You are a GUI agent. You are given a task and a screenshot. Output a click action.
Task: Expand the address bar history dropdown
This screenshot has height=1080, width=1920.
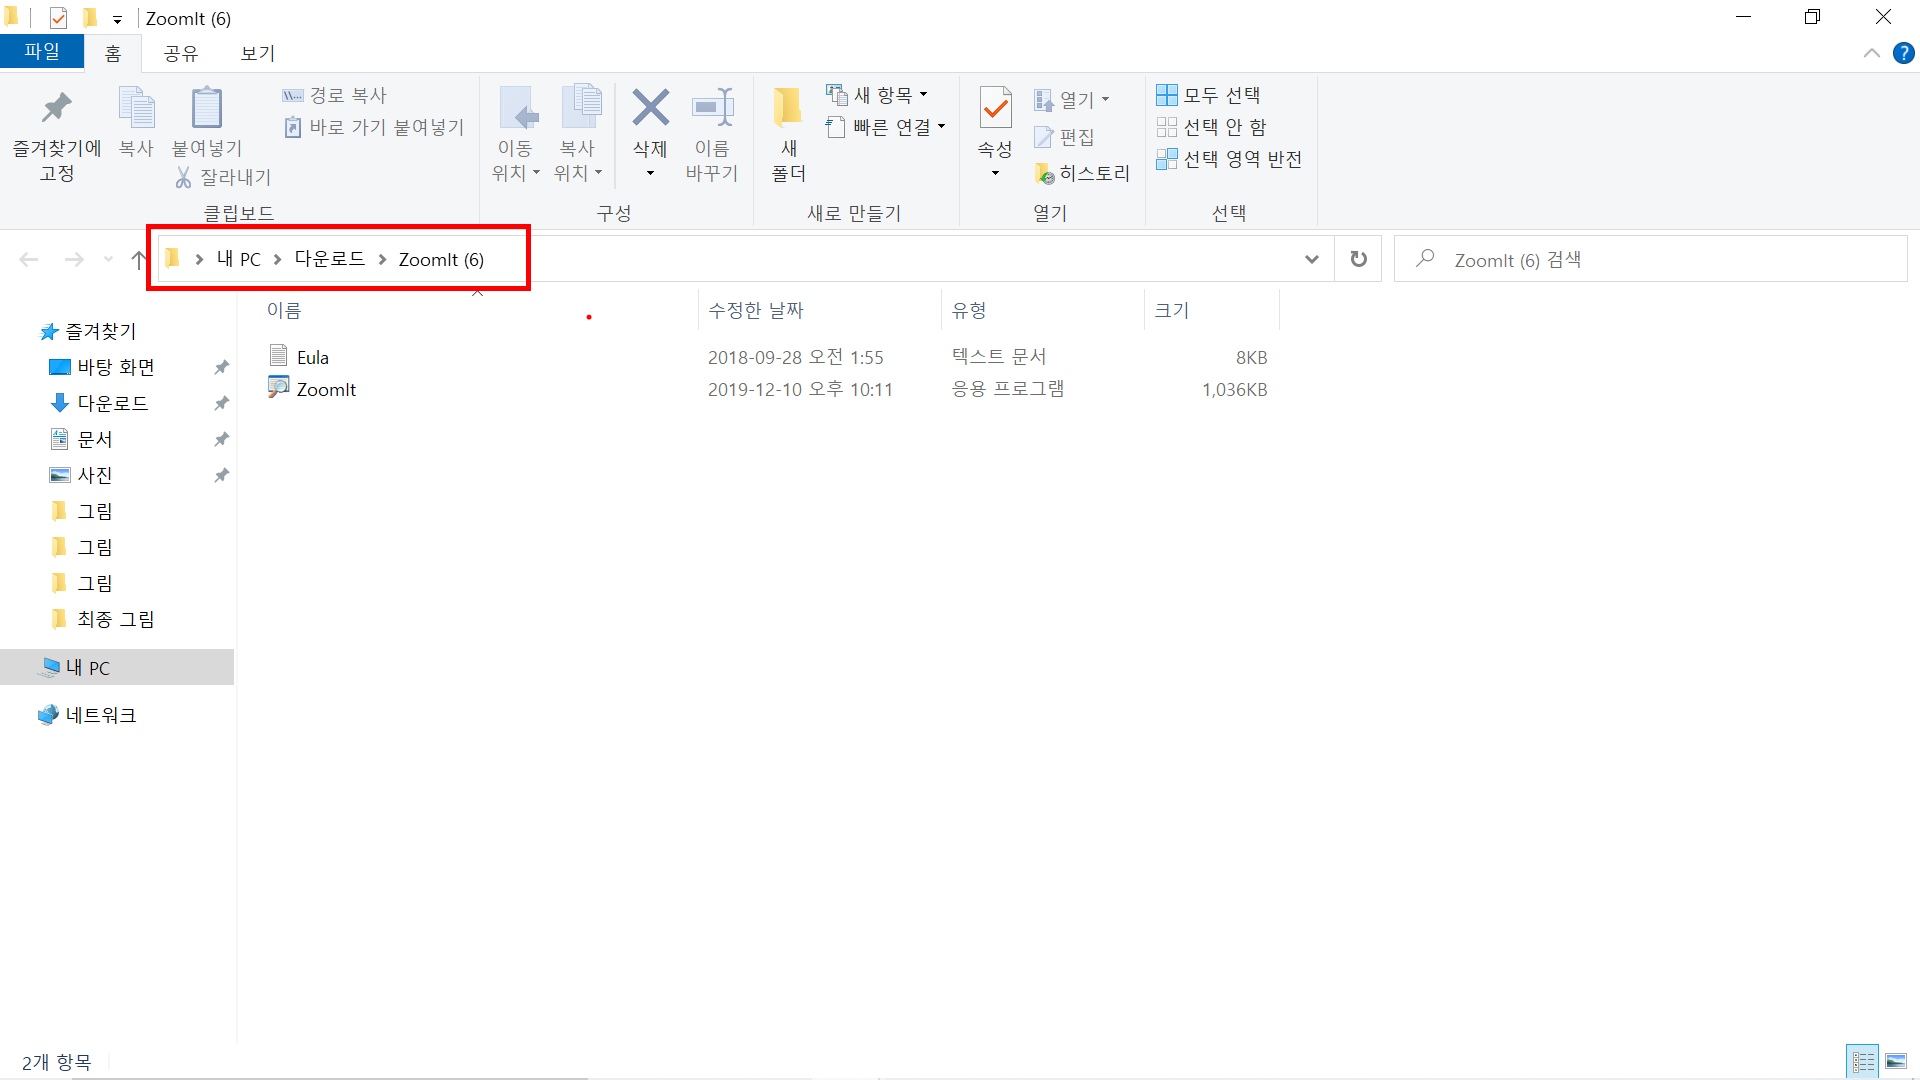(x=1312, y=260)
